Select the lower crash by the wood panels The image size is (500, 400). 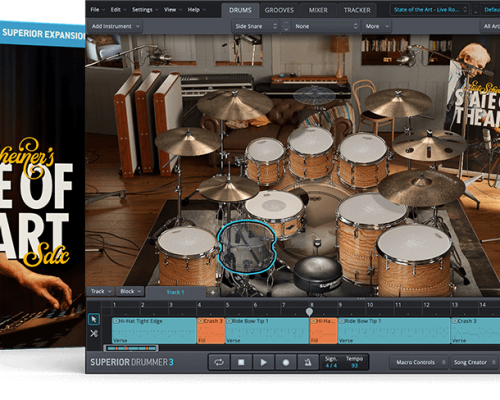[x=188, y=141]
